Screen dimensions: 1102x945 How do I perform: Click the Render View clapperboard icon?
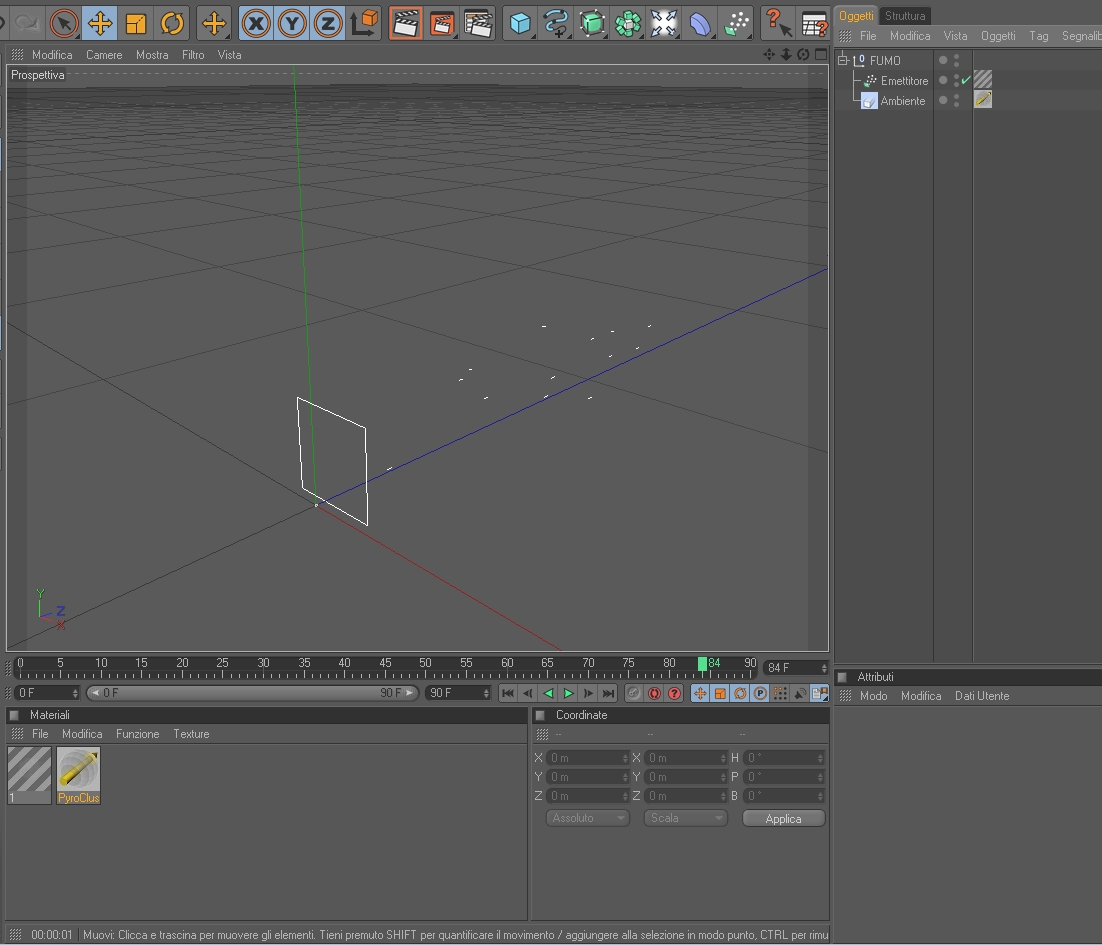406,23
